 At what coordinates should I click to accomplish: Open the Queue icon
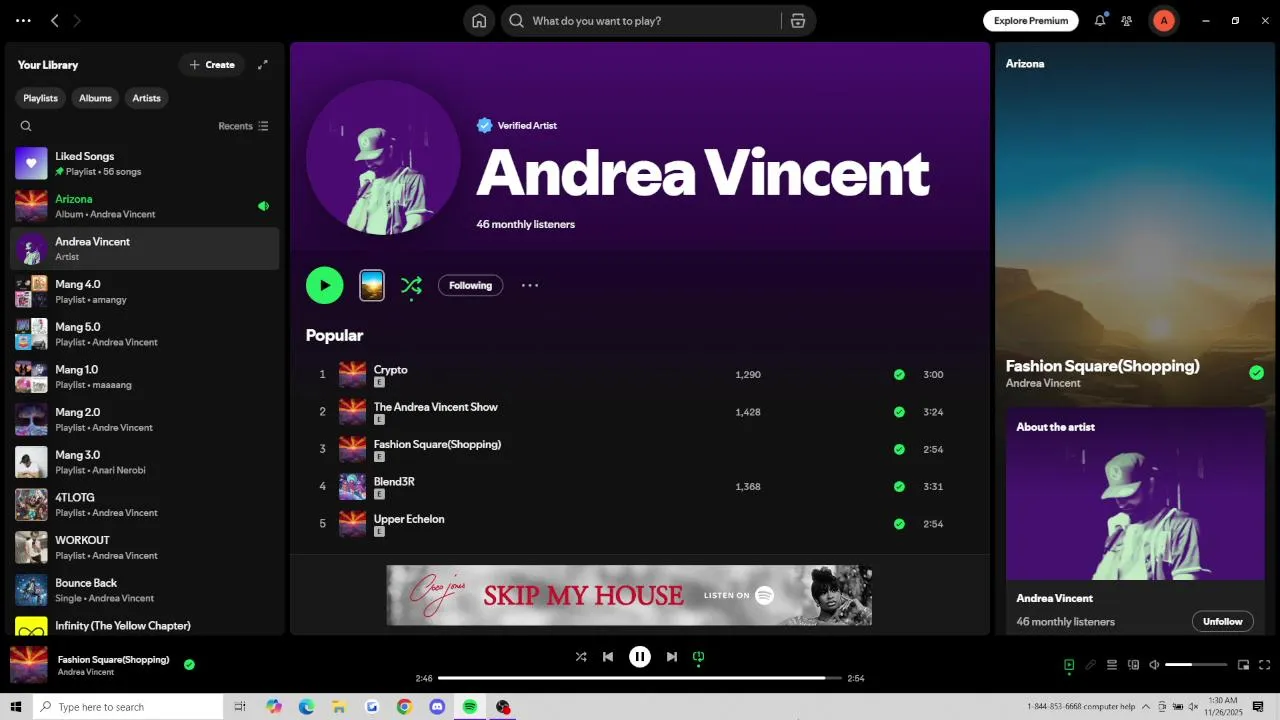pyautogui.click(x=1112, y=665)
